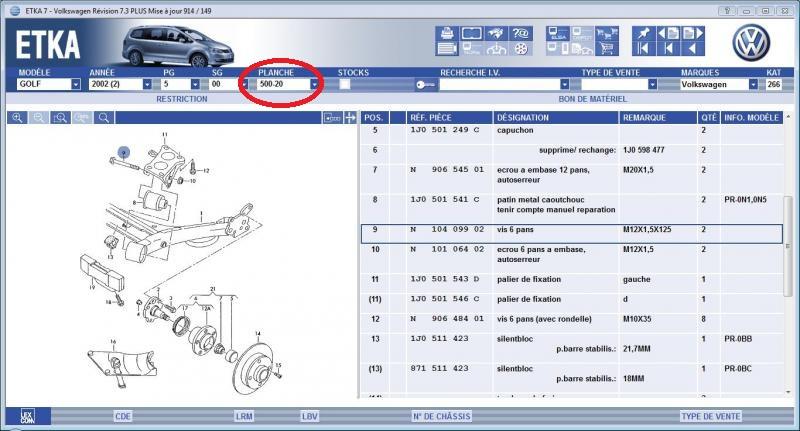Click the plain left triangle back icon
The image size is (800, 431).
[x=693, y=49]
